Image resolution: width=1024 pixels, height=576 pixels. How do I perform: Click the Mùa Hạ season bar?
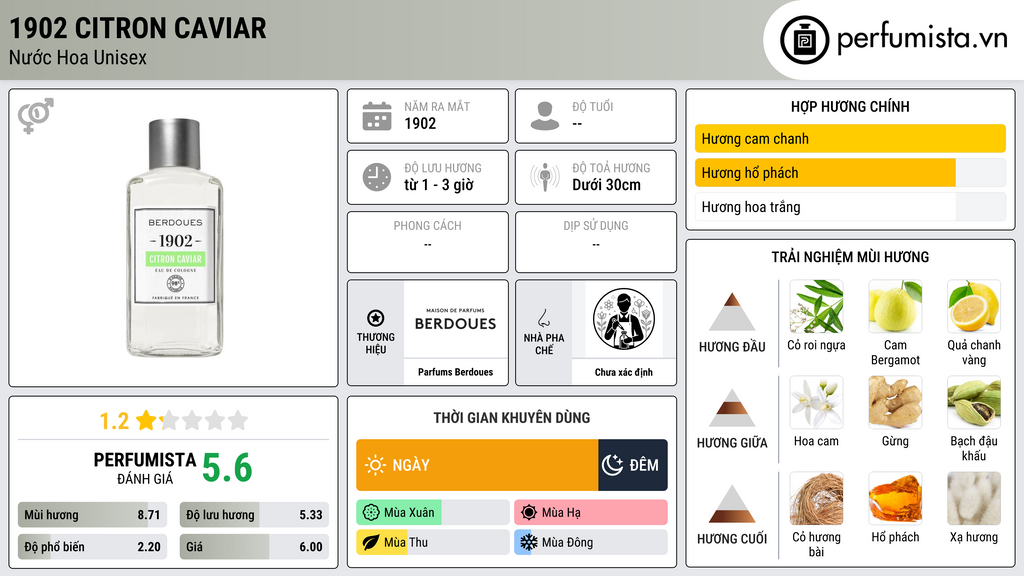tap(591, 513)
